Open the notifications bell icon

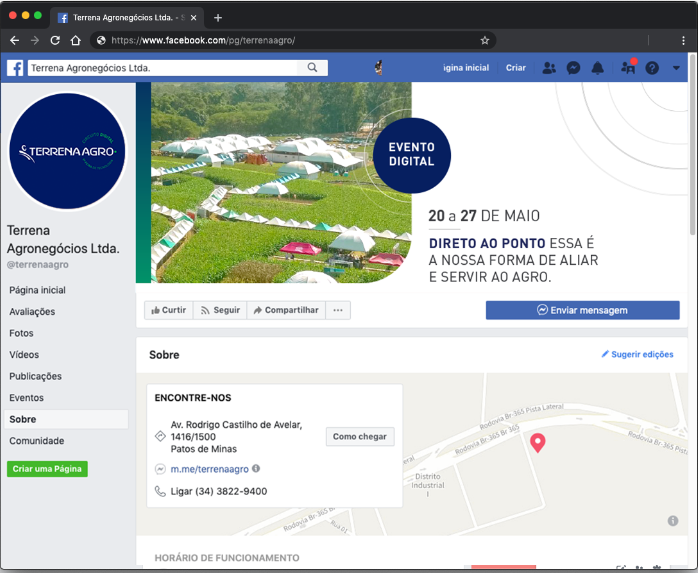597,68
